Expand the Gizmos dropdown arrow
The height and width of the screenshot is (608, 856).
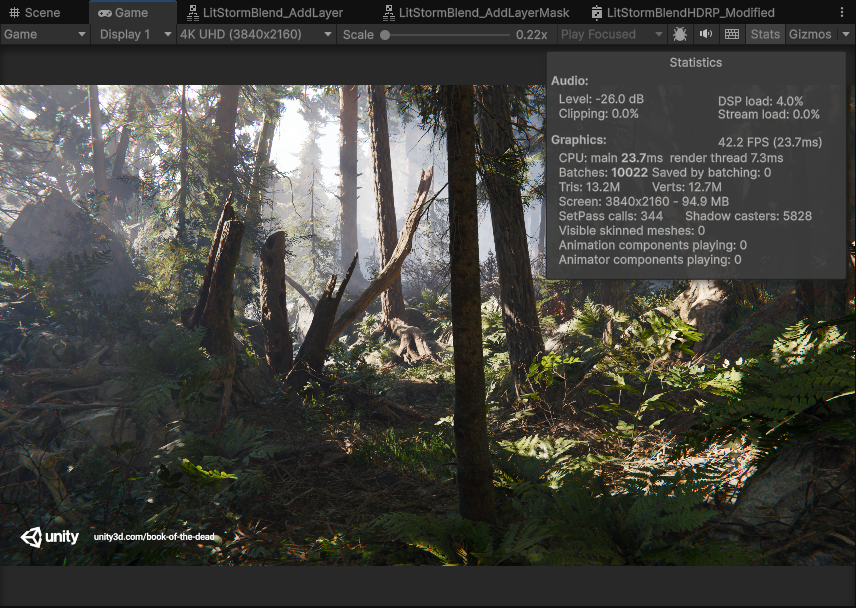pyautogui.click(x=845, y=34)
